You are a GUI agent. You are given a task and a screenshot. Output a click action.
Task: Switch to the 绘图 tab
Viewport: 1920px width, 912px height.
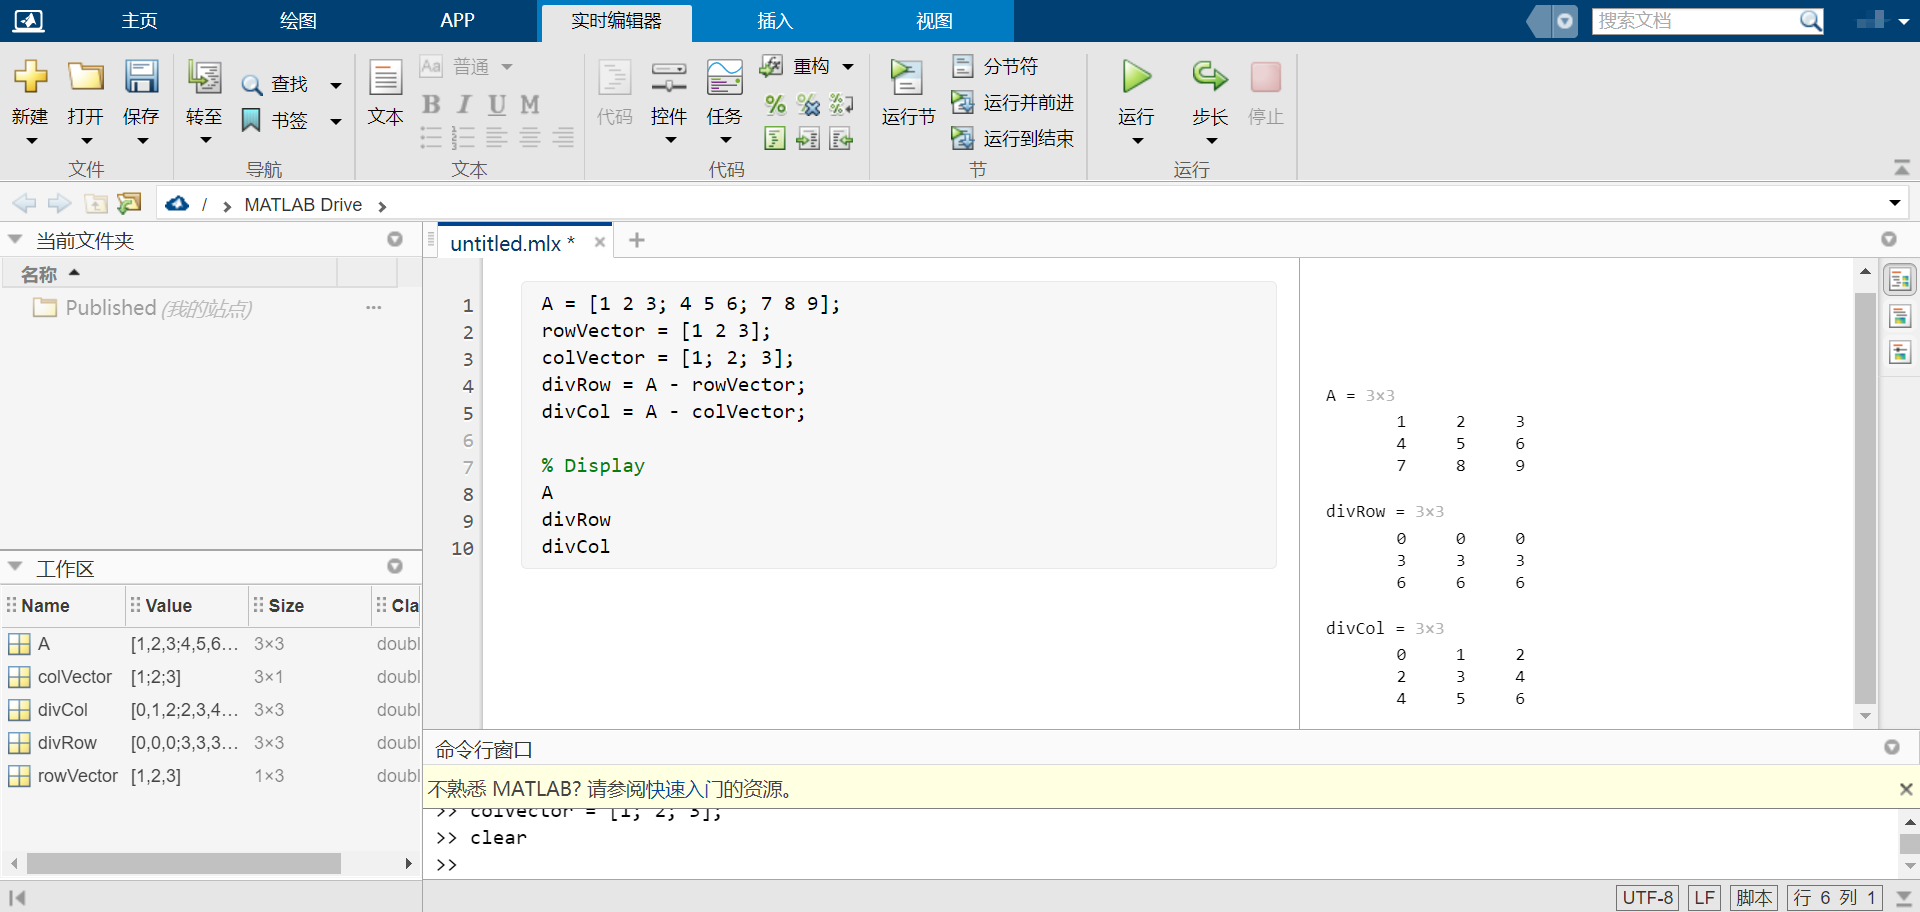coord(297,21)
